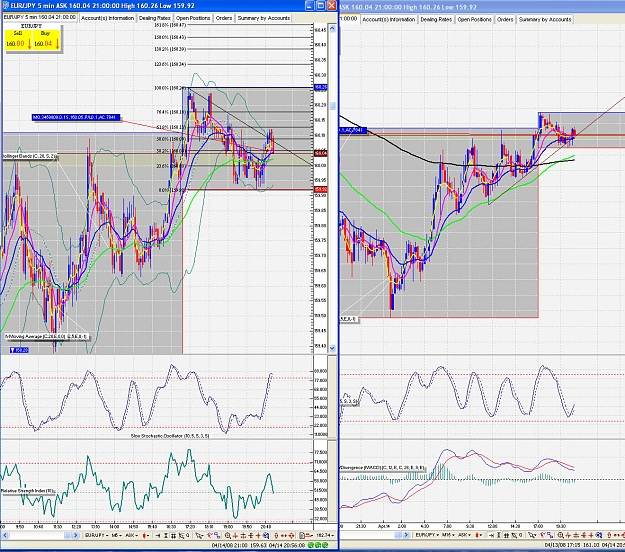Open the ASK price type dropdown in left toolbar
This screenshot has width=625, height=552.
(132, 535)
